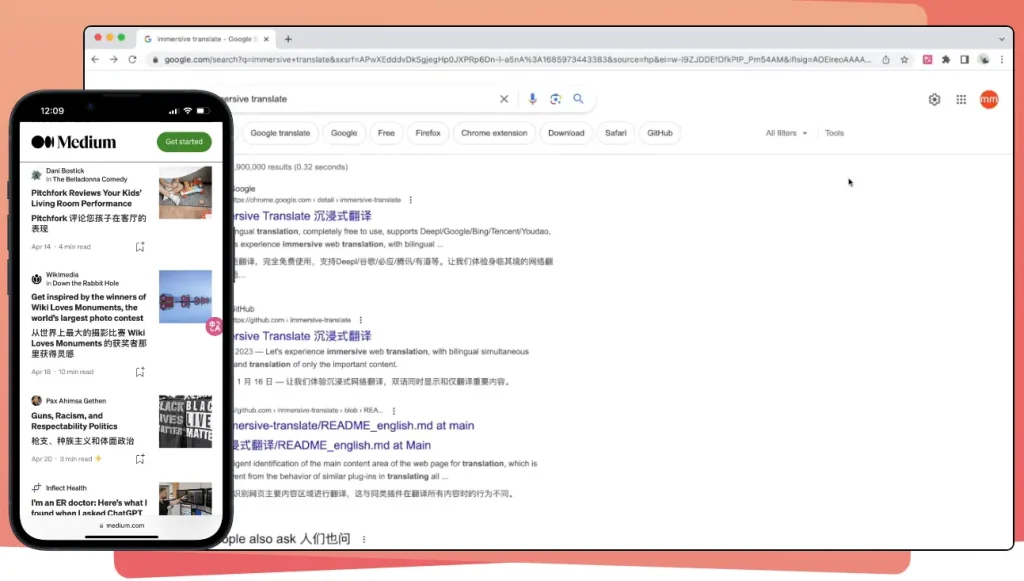
Task: Reload the page with the refresh icon
Action: [133, 59]
